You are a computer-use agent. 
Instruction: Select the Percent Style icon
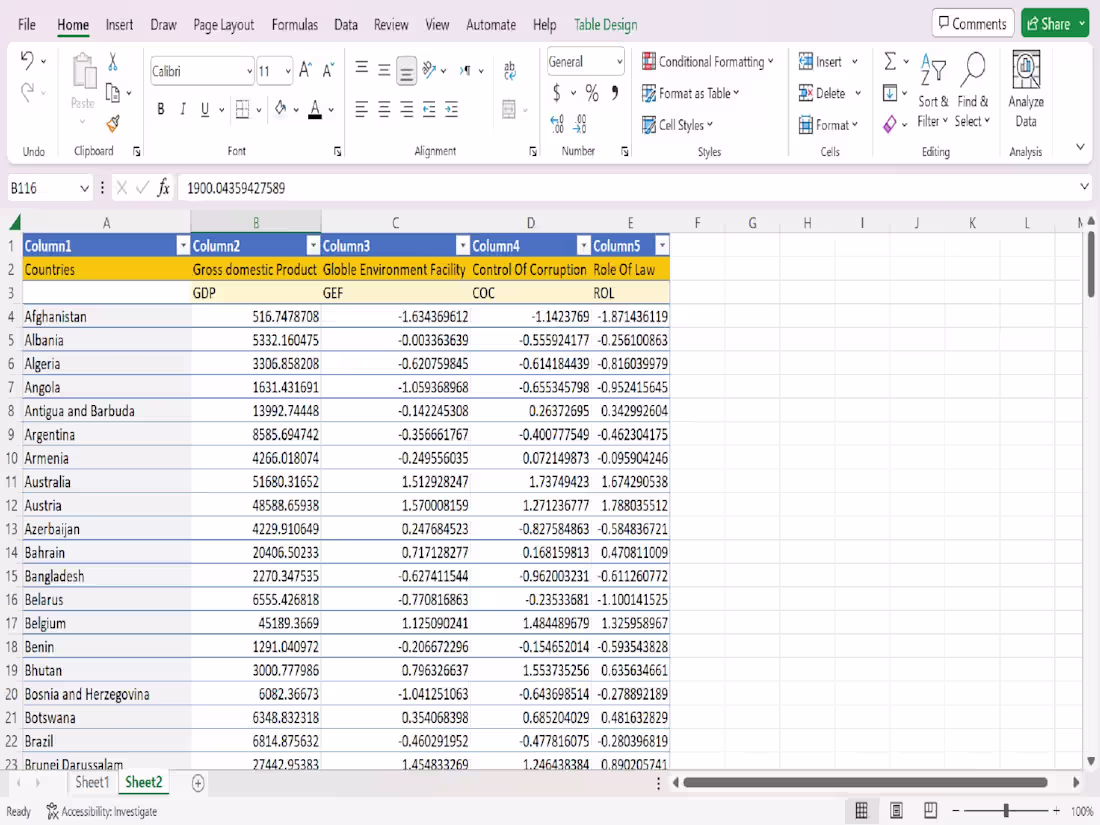(594, 92)
